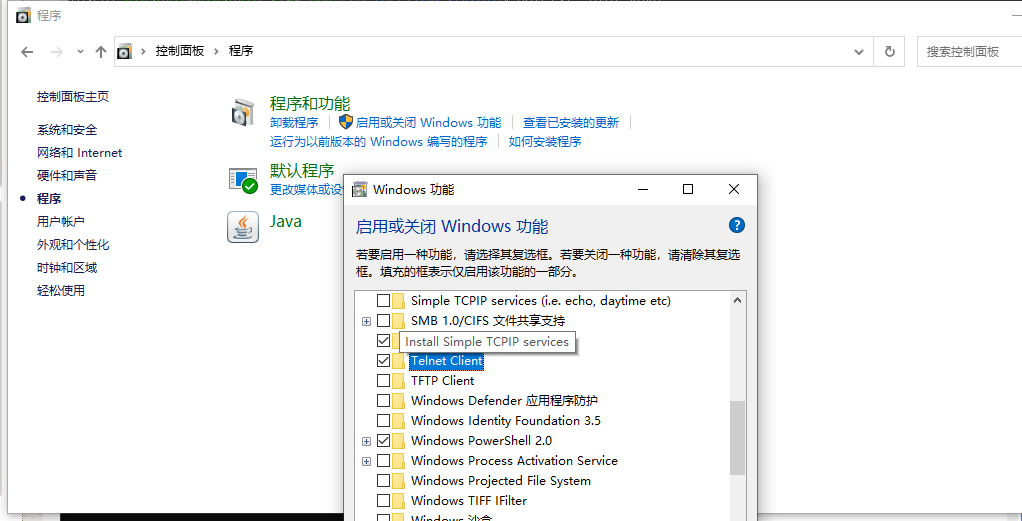Click the Java coffee cup icon
This screenshot has width=1022, height=521.
tap(243, 228)
